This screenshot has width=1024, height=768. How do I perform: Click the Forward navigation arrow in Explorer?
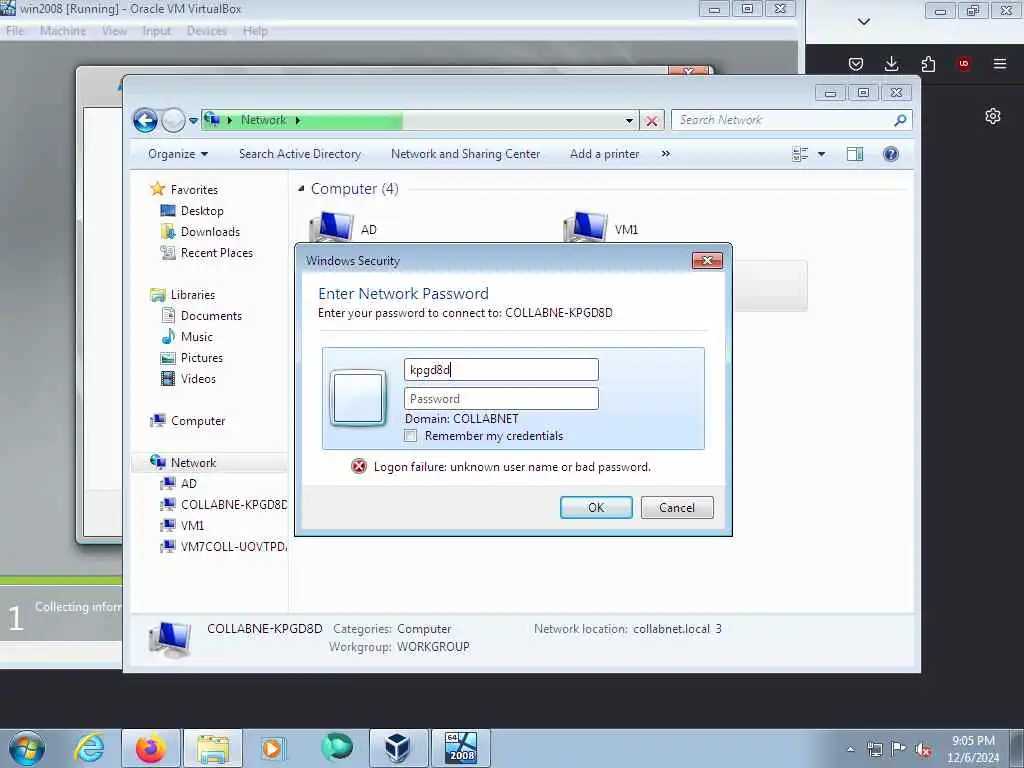pyautogui.click(x=173, y=120)
